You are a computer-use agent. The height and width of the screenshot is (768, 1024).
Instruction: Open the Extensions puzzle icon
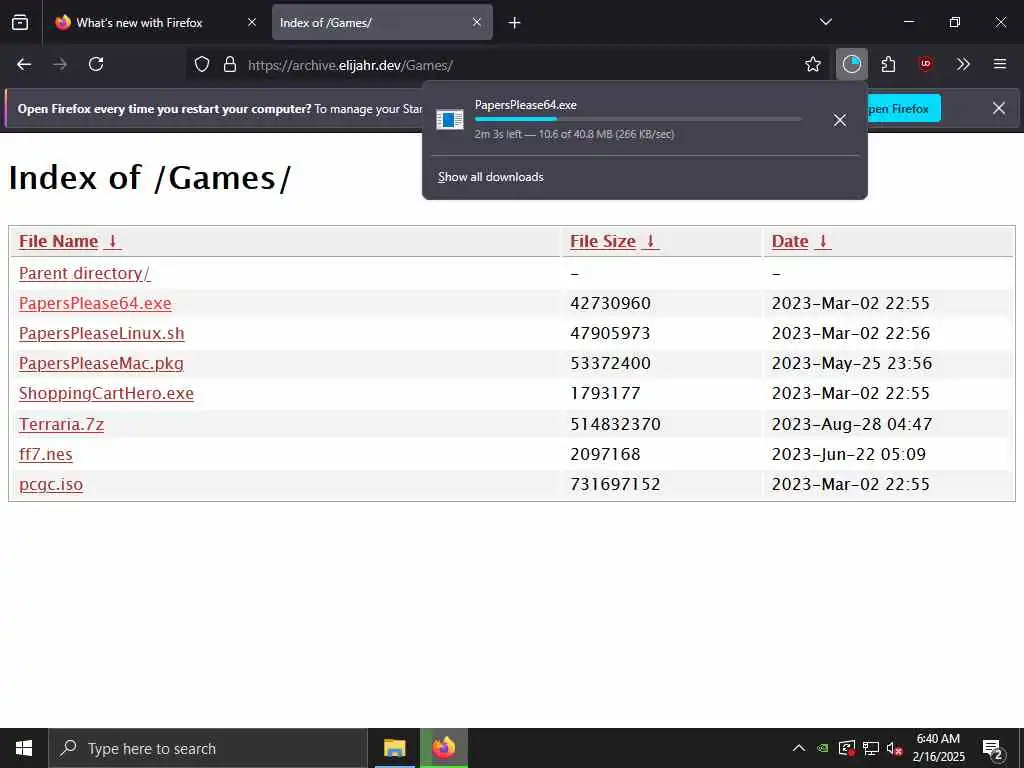click(x=888, y=64)
